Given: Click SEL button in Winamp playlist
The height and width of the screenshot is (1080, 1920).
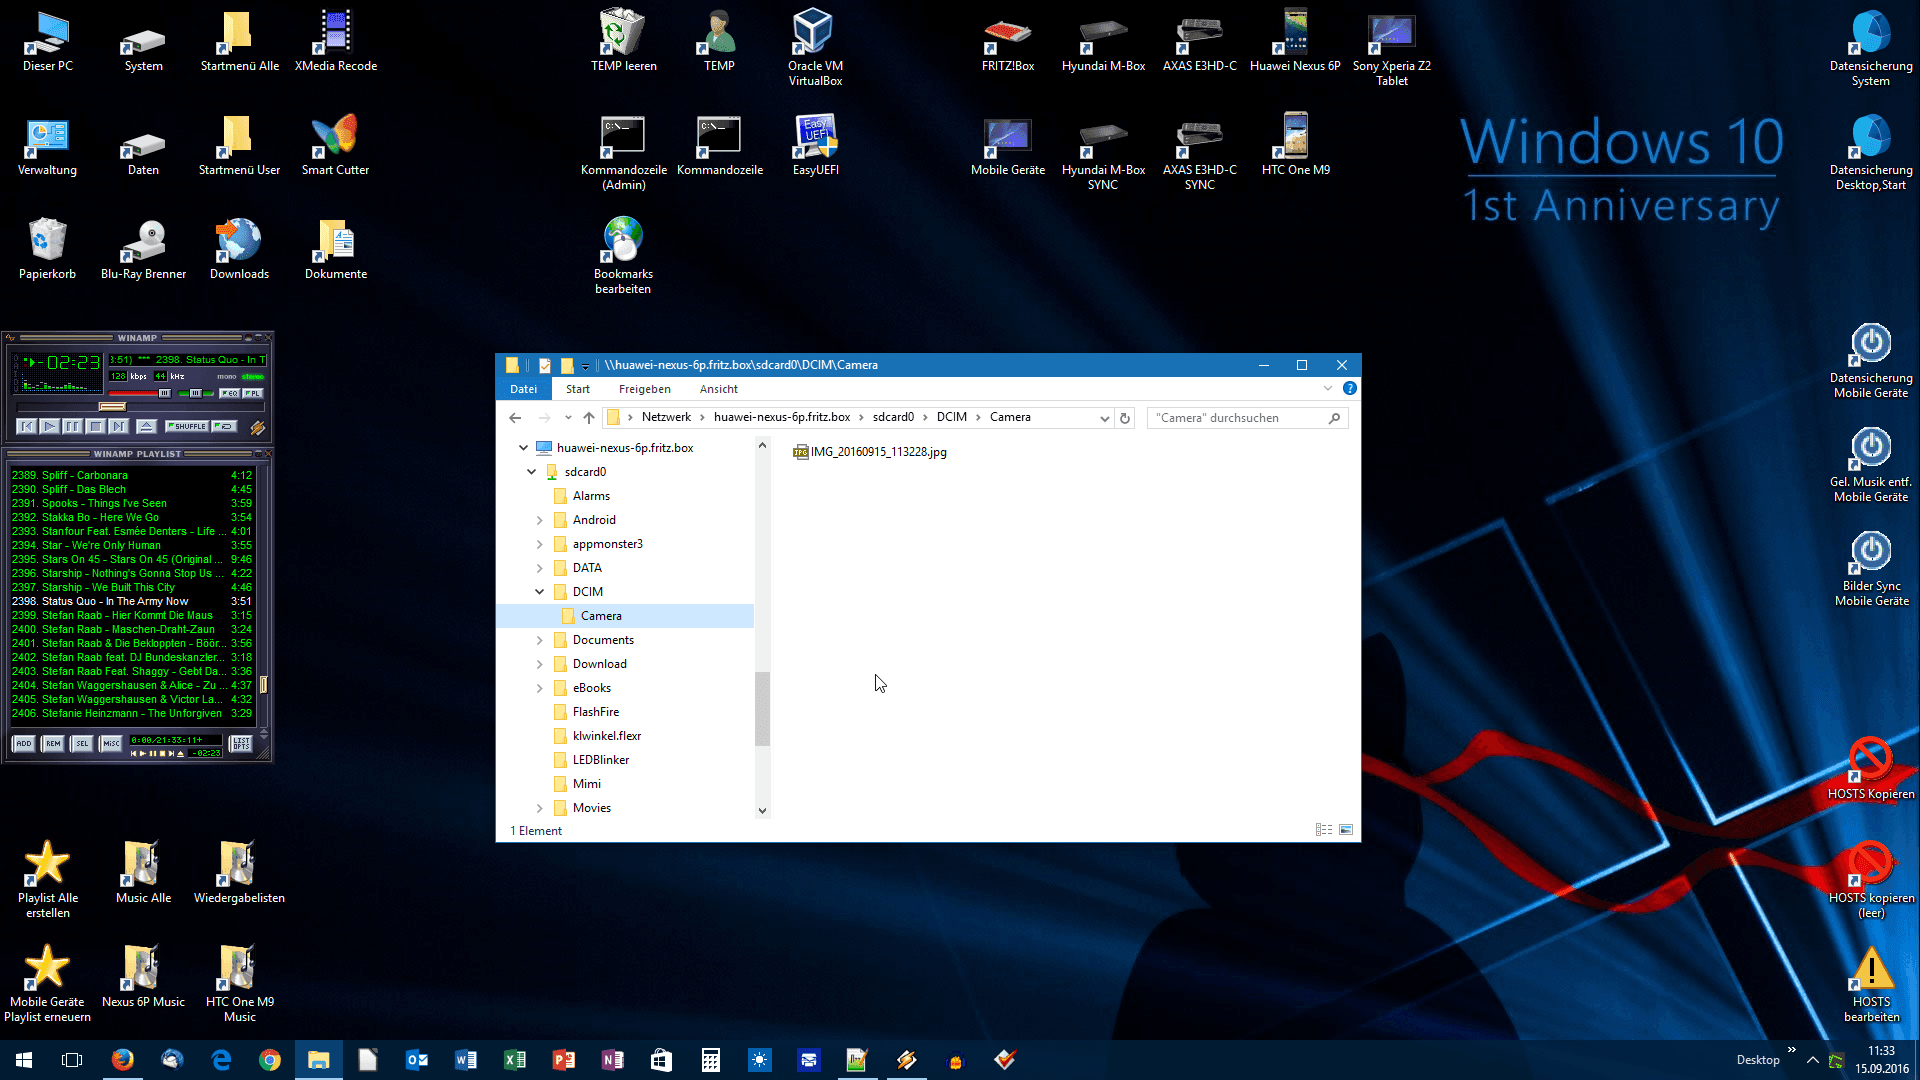Looking at the screenshot, I should tap(82, 743).
